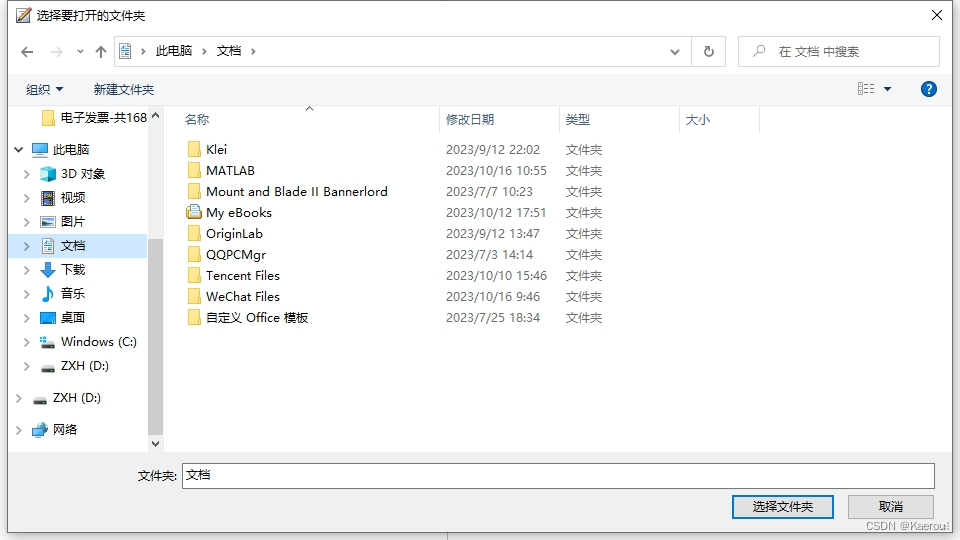Image resolution: width=960 pixels, height=540 pixels.
Task: Select 文档 in the navigation tree
Action: coord(62,246)
